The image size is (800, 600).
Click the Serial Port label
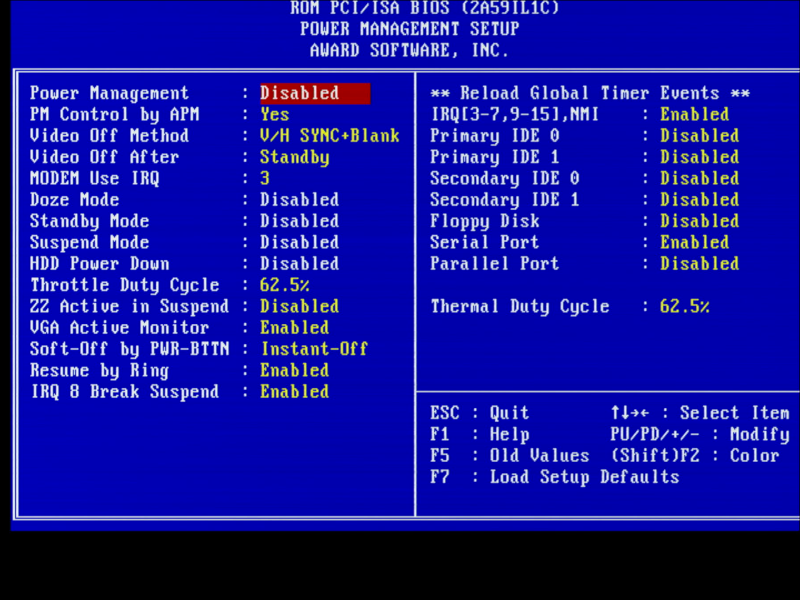click(x=485, y=242)
